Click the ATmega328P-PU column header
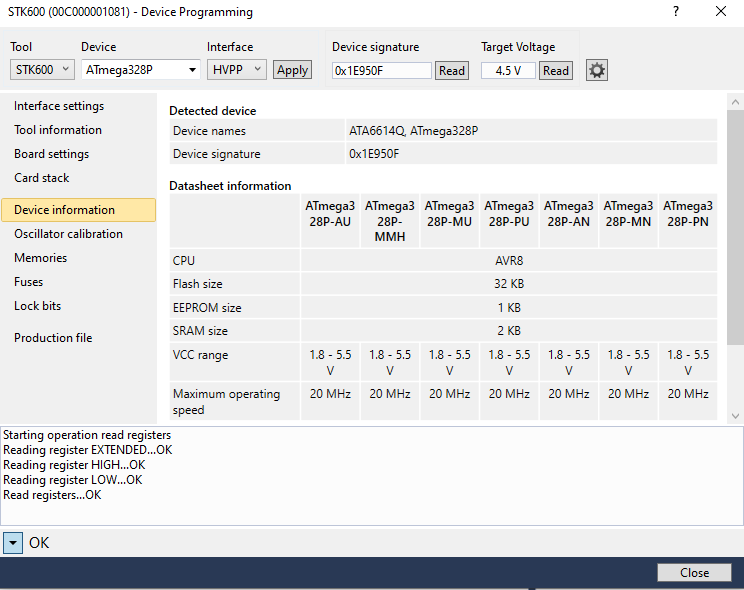Image resolution: width=744 pixels, height=590 pixels. click(509, 221)
